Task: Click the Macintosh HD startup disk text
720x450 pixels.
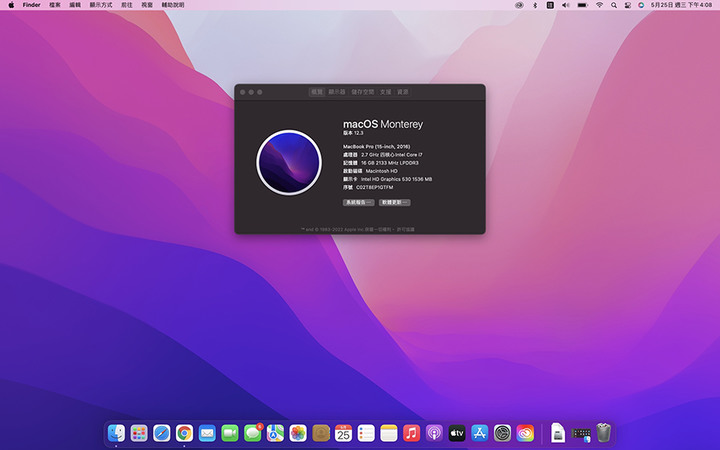Action: pyautogui.click(x=382, y=171)
